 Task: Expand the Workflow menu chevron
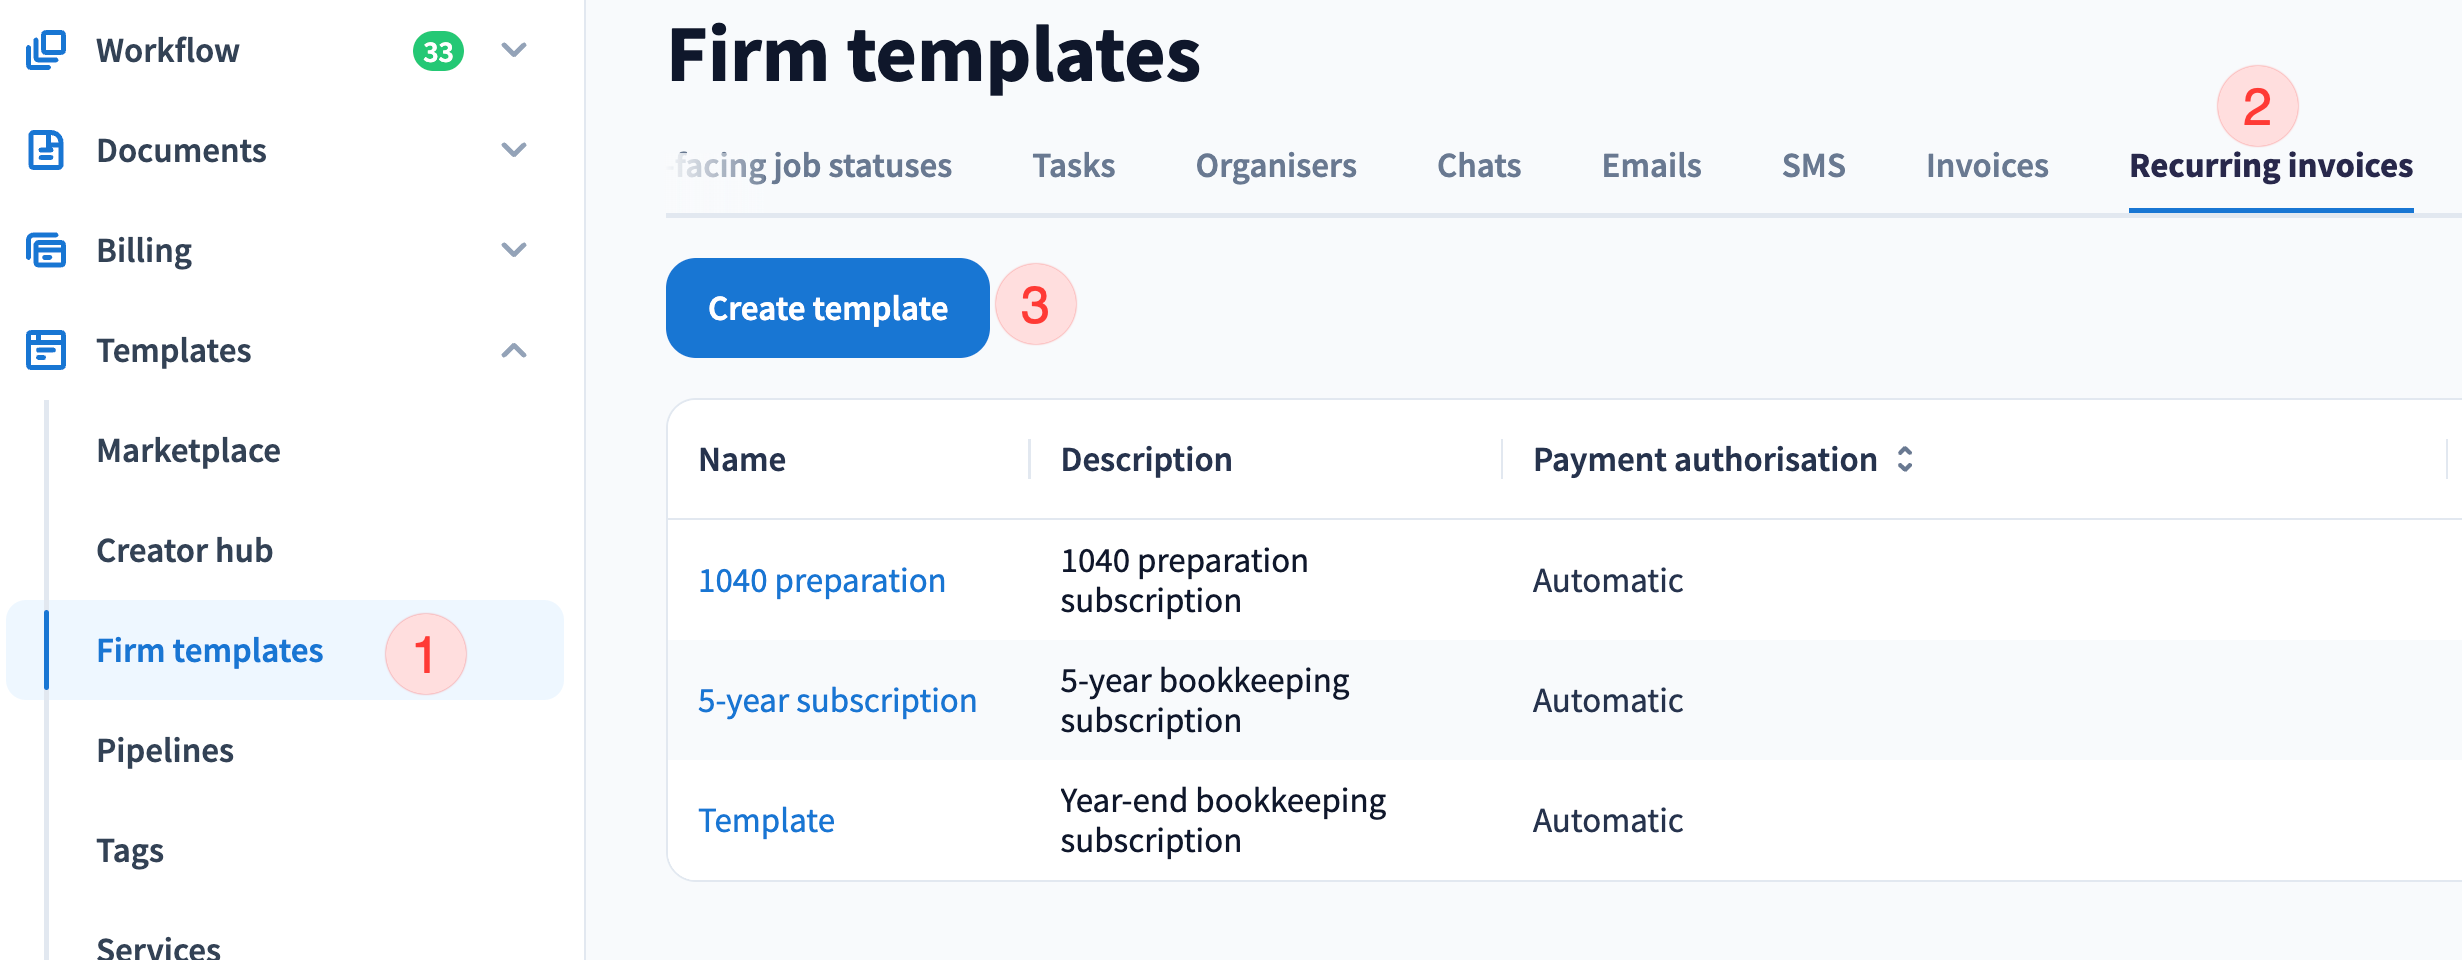tap(514, 50)
